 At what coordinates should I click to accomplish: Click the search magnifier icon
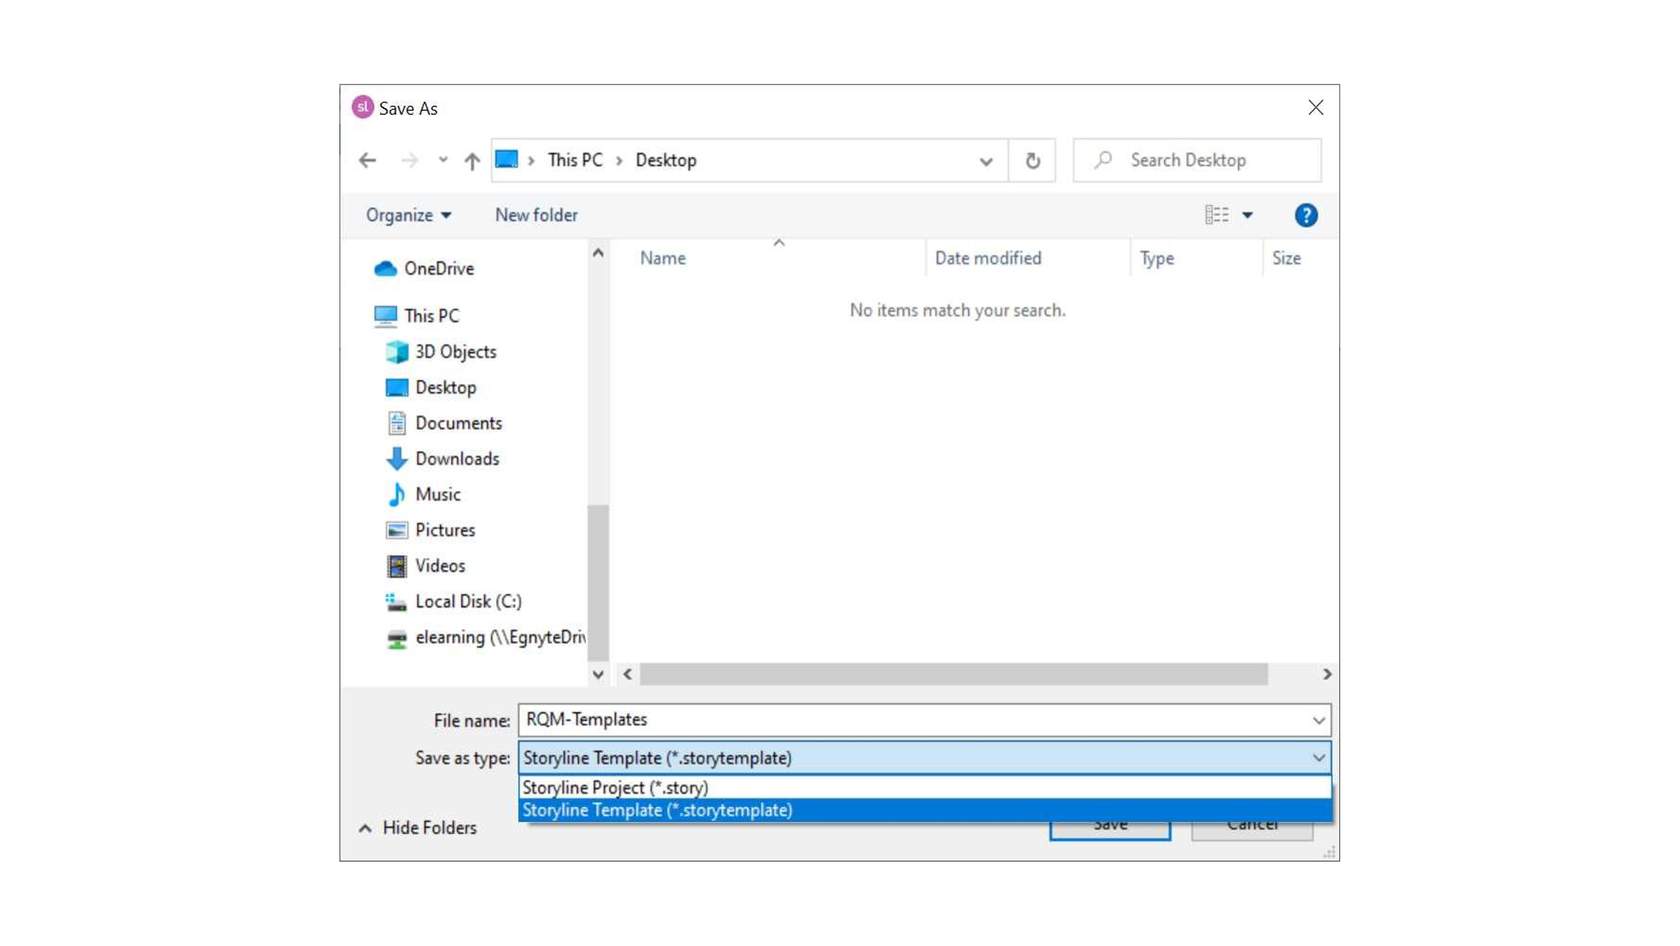click(x=1103, y=160)
